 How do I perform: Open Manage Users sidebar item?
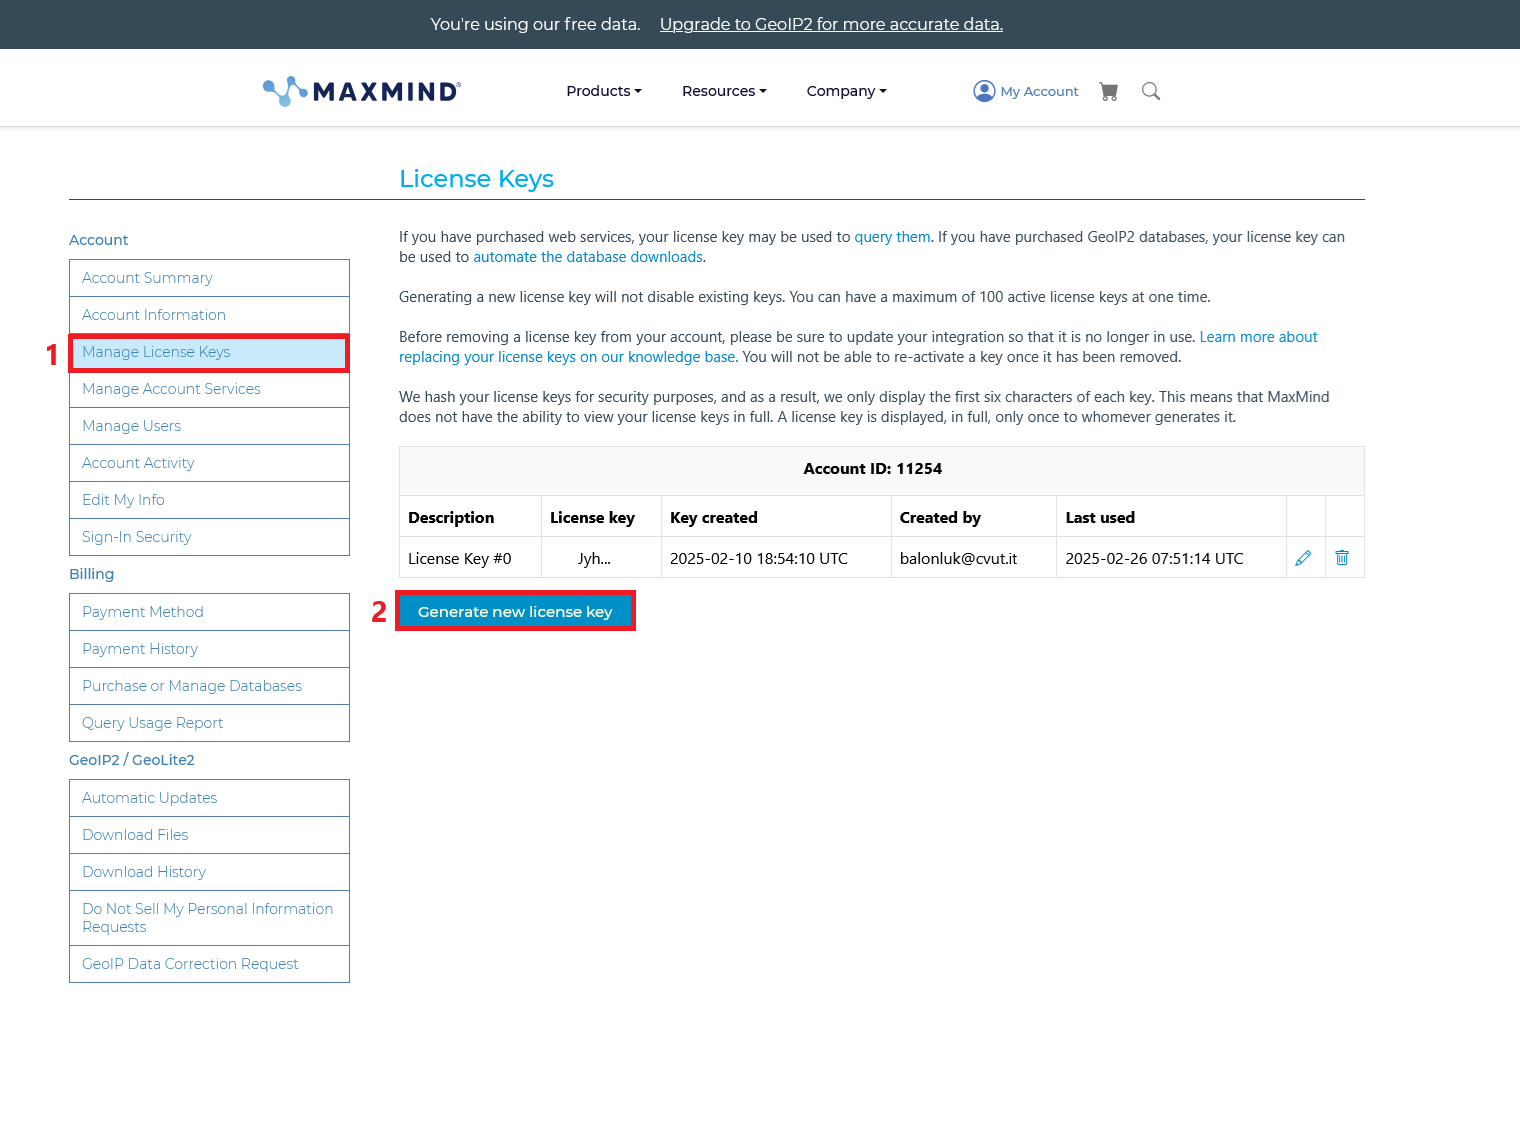pyautogui.click(x=131, y=426)
